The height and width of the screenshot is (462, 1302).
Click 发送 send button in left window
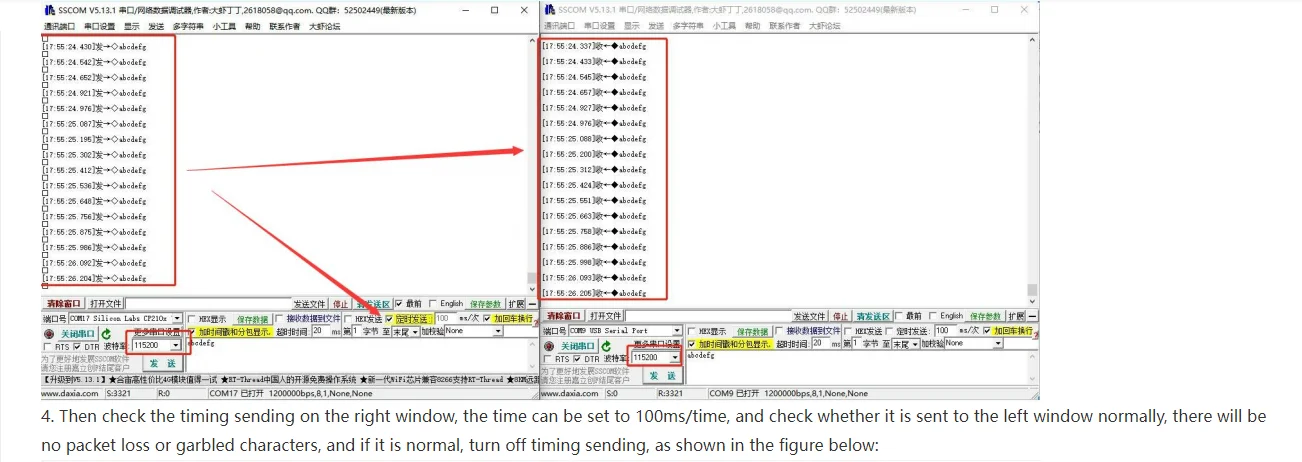pyautogui.click(x=163, y=364)
